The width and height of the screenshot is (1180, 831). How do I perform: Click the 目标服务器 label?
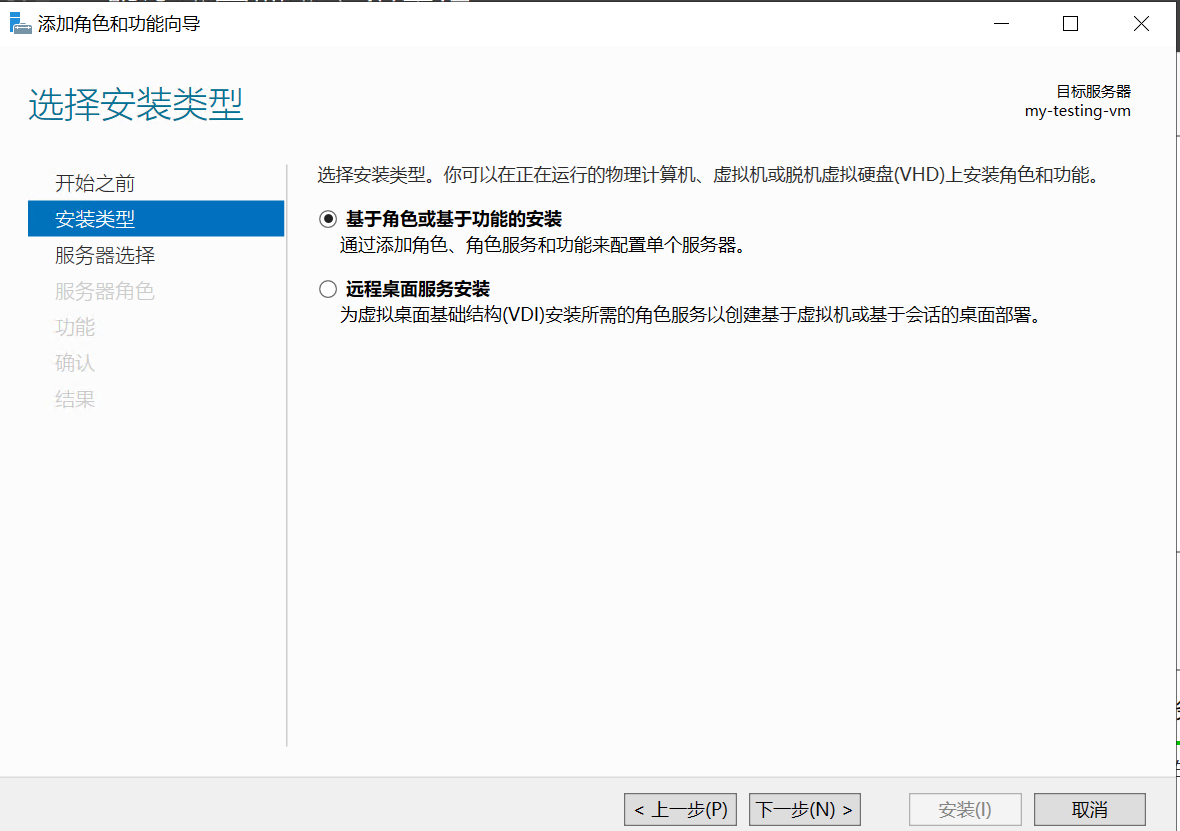point(1093,91)
